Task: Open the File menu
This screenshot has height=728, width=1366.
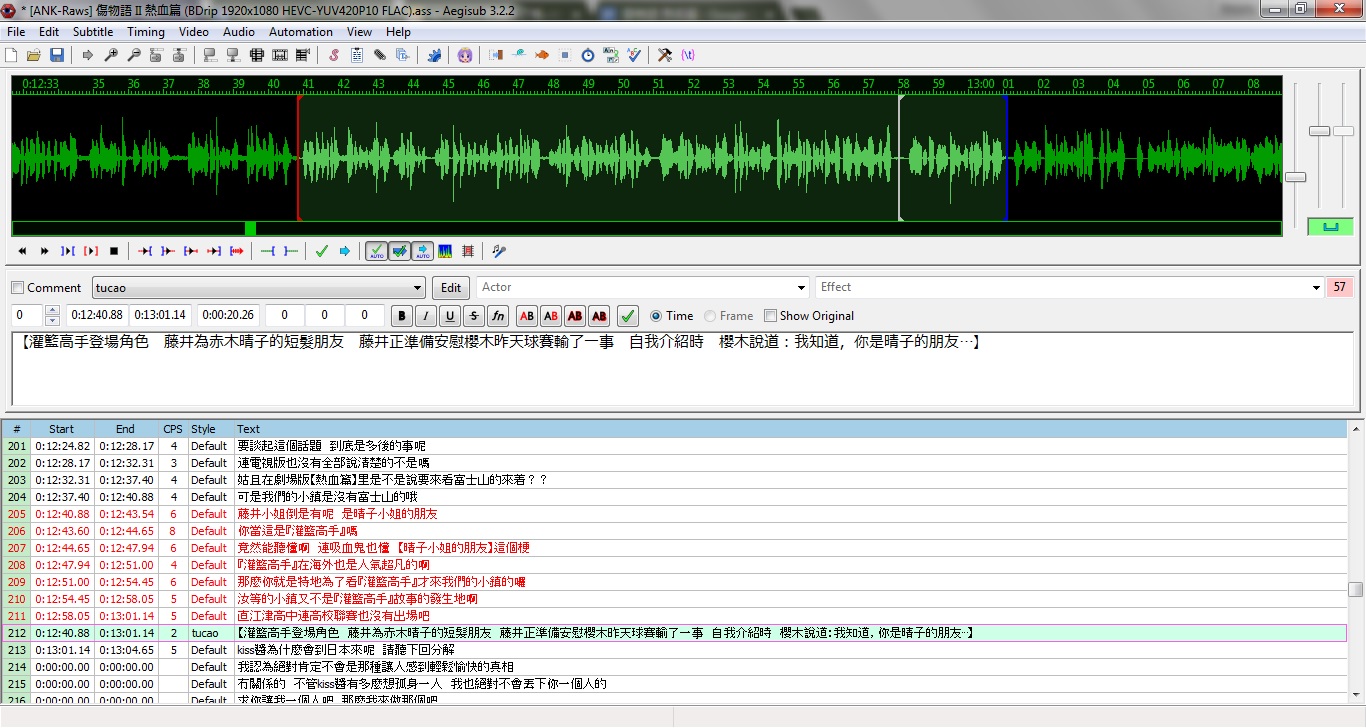Action: (x=16, y=32)
